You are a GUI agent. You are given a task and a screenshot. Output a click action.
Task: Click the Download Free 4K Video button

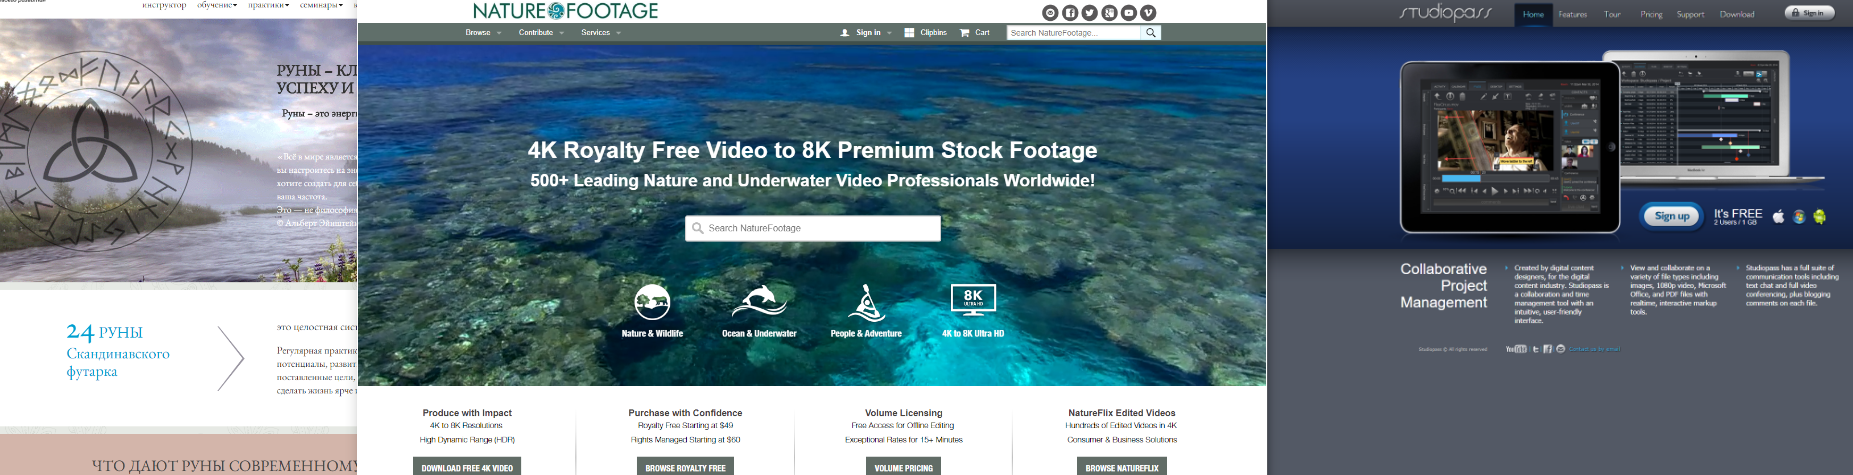tap(467, 467)
